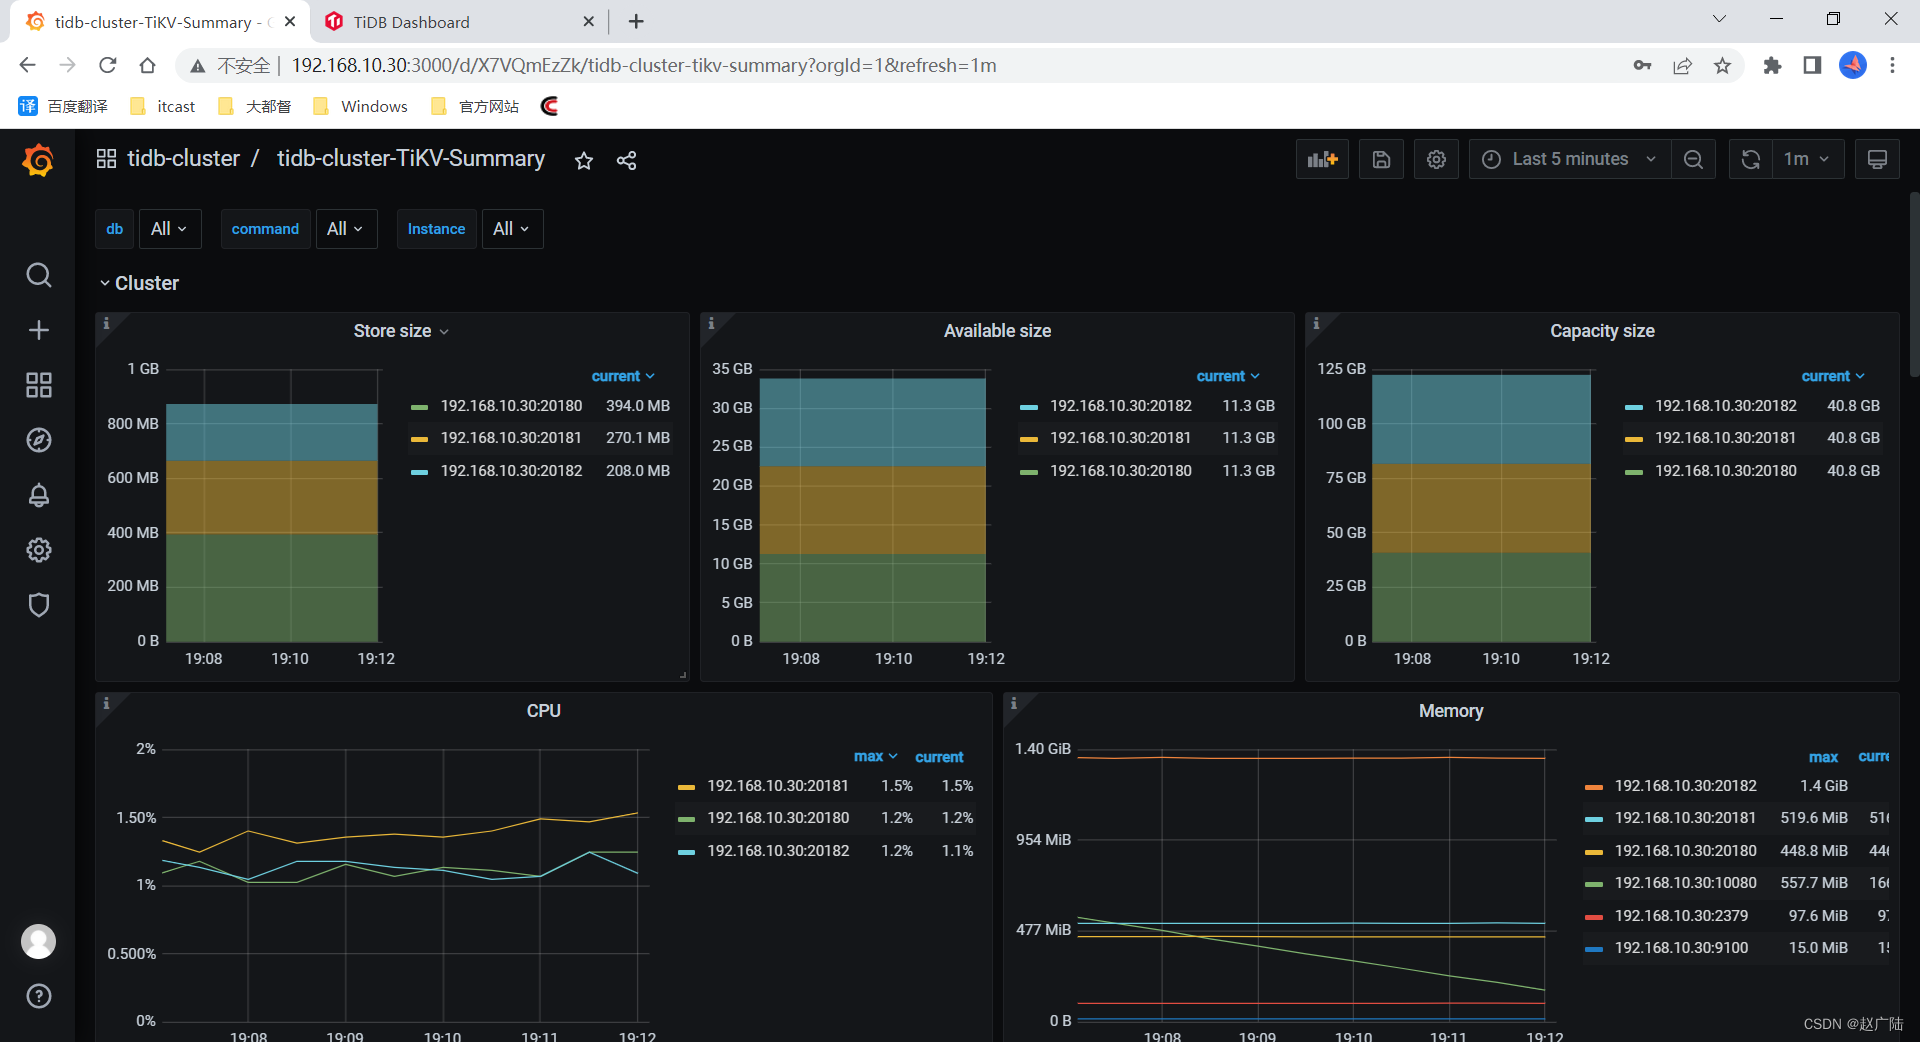Open the Store size panel menu
This screenshot has height=1042, width=1920.
coord(401,331)
